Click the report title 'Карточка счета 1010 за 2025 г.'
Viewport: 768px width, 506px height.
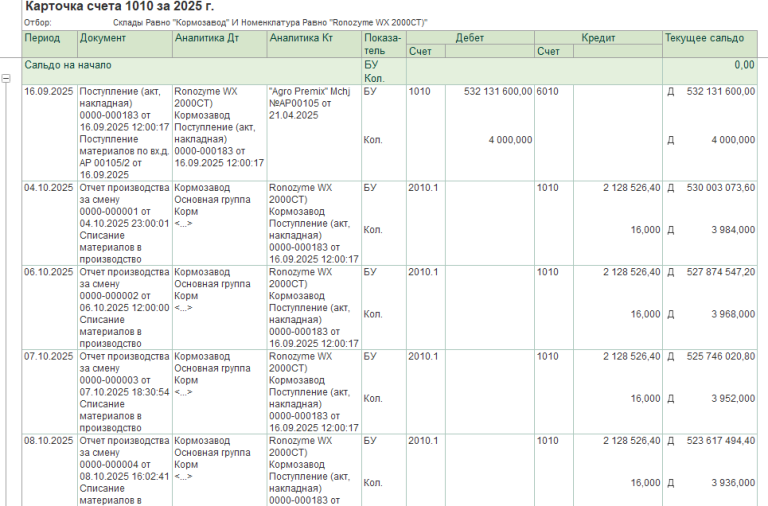coord(120,7)
